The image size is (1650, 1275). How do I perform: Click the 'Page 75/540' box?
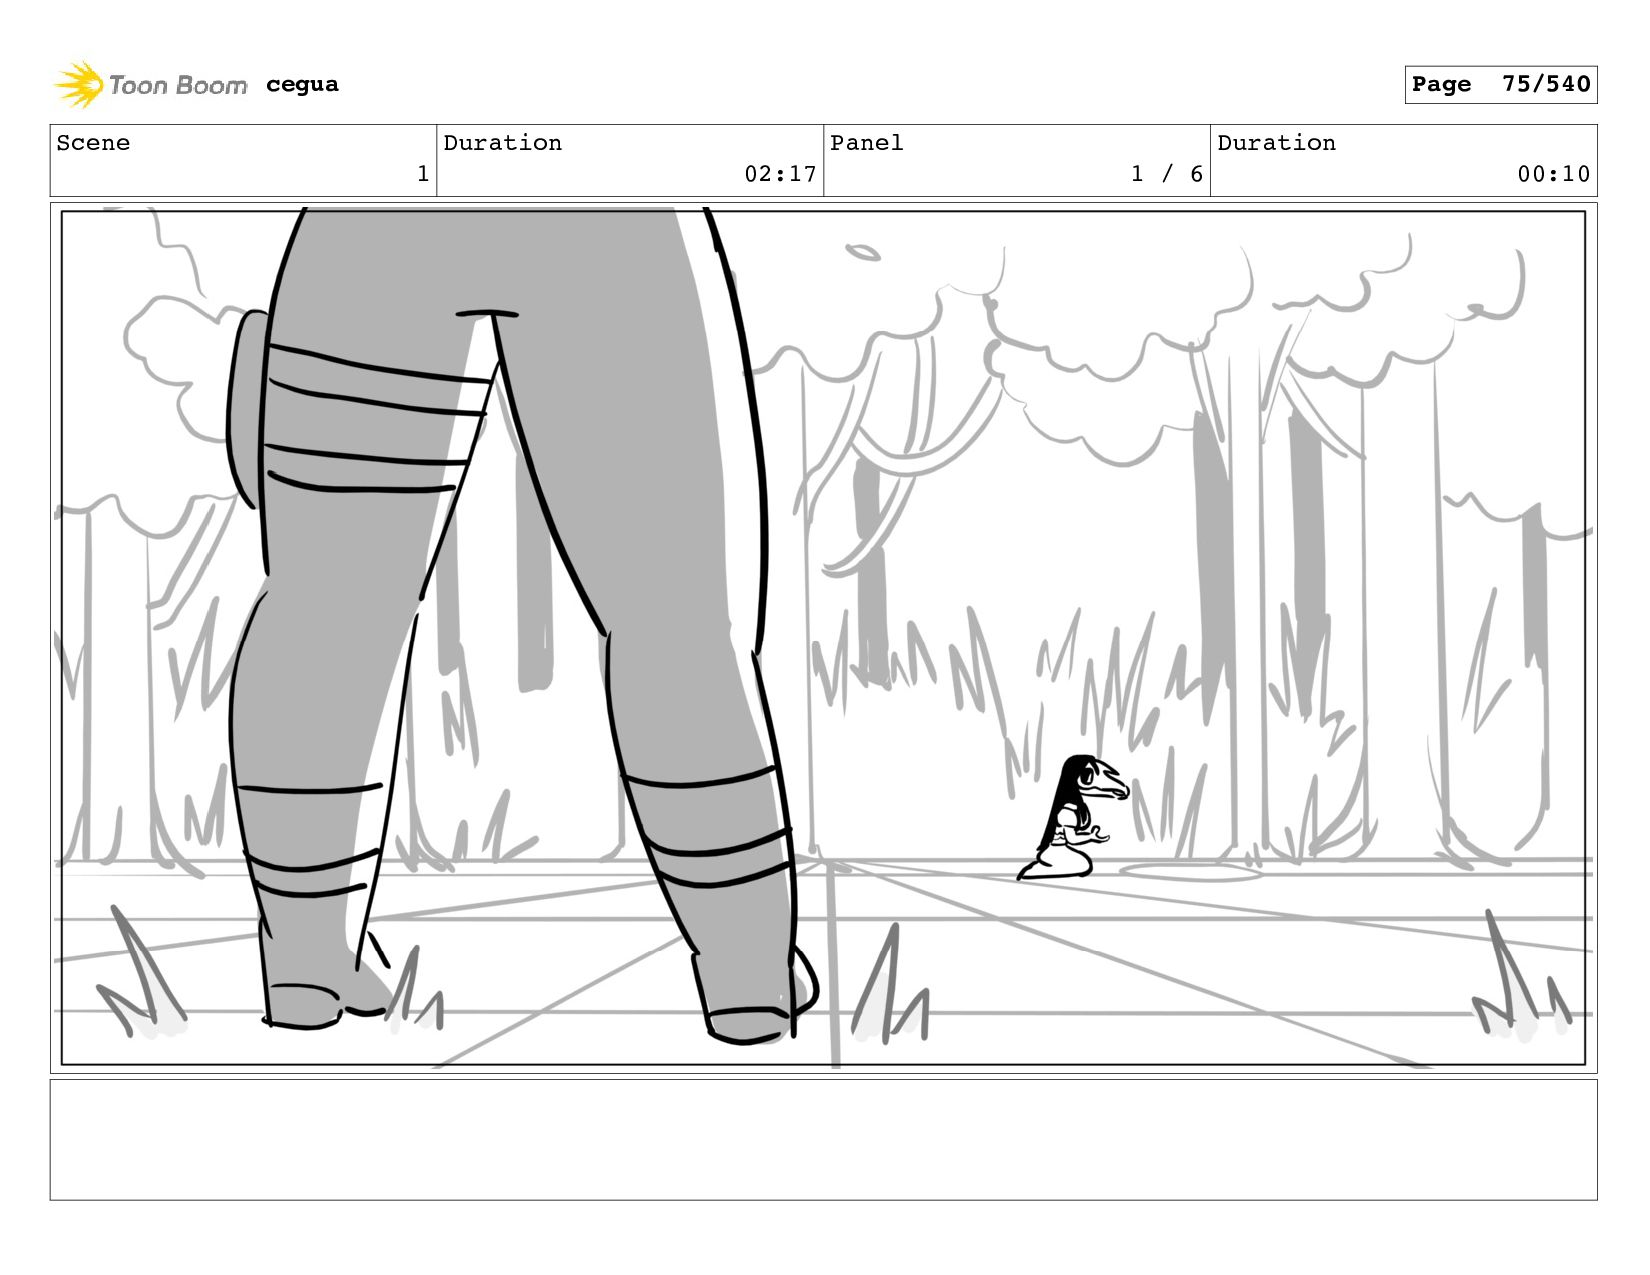[x=1500, y=84]
